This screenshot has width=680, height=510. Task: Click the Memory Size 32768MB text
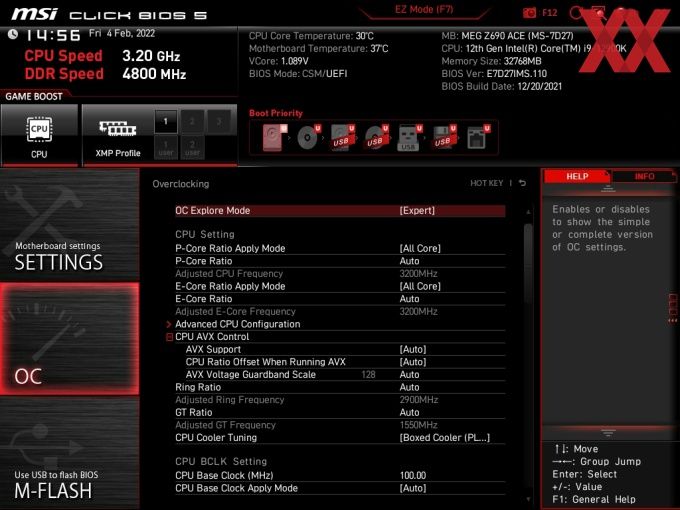[491, 61]
